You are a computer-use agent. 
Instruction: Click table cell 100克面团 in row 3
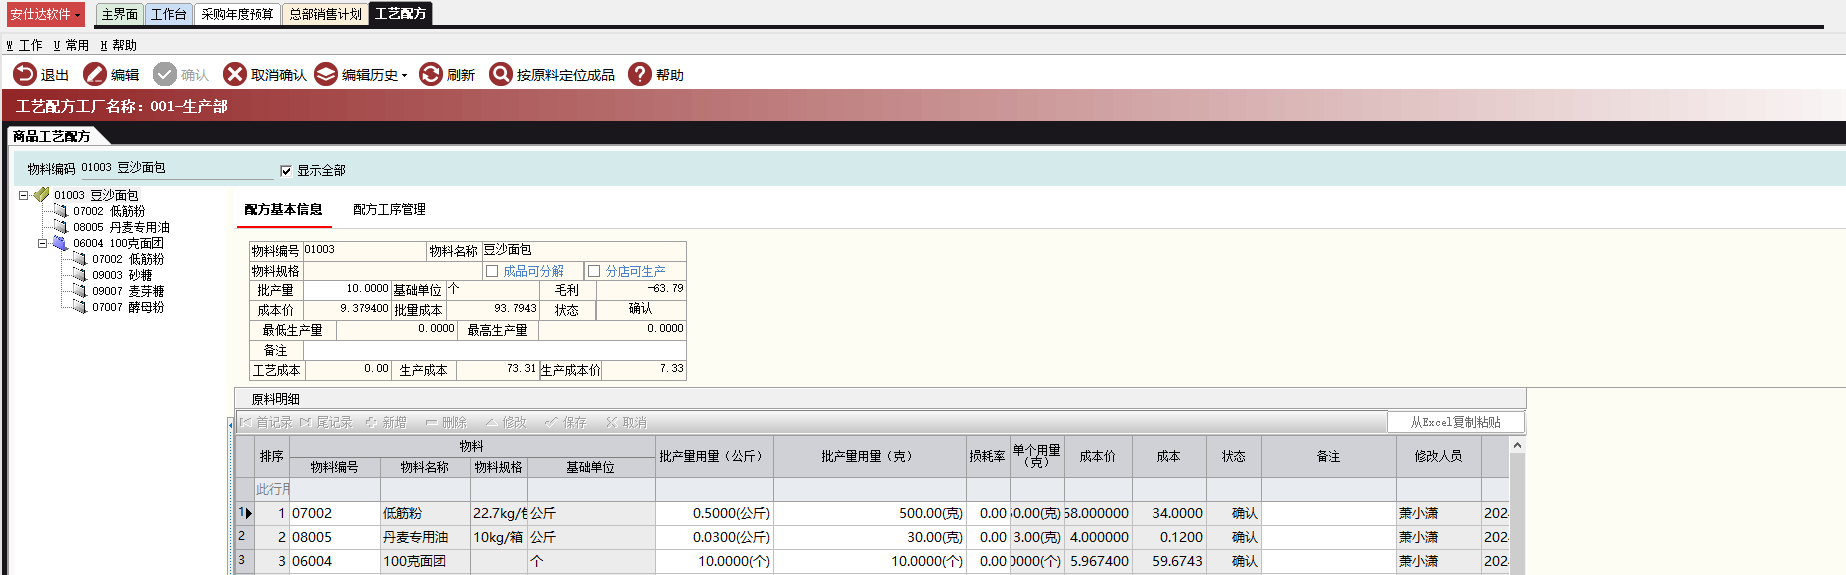pos(425,561)
